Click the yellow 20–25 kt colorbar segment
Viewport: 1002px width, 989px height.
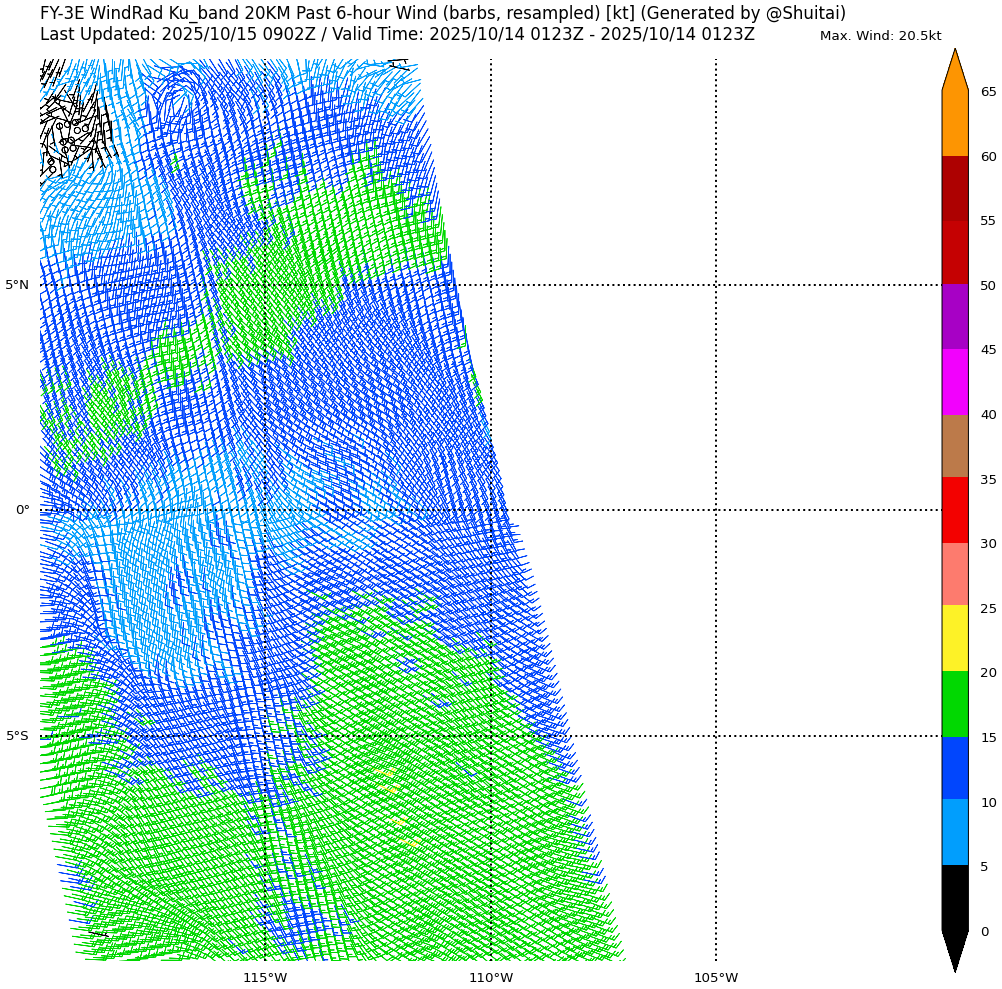[954, 638]
